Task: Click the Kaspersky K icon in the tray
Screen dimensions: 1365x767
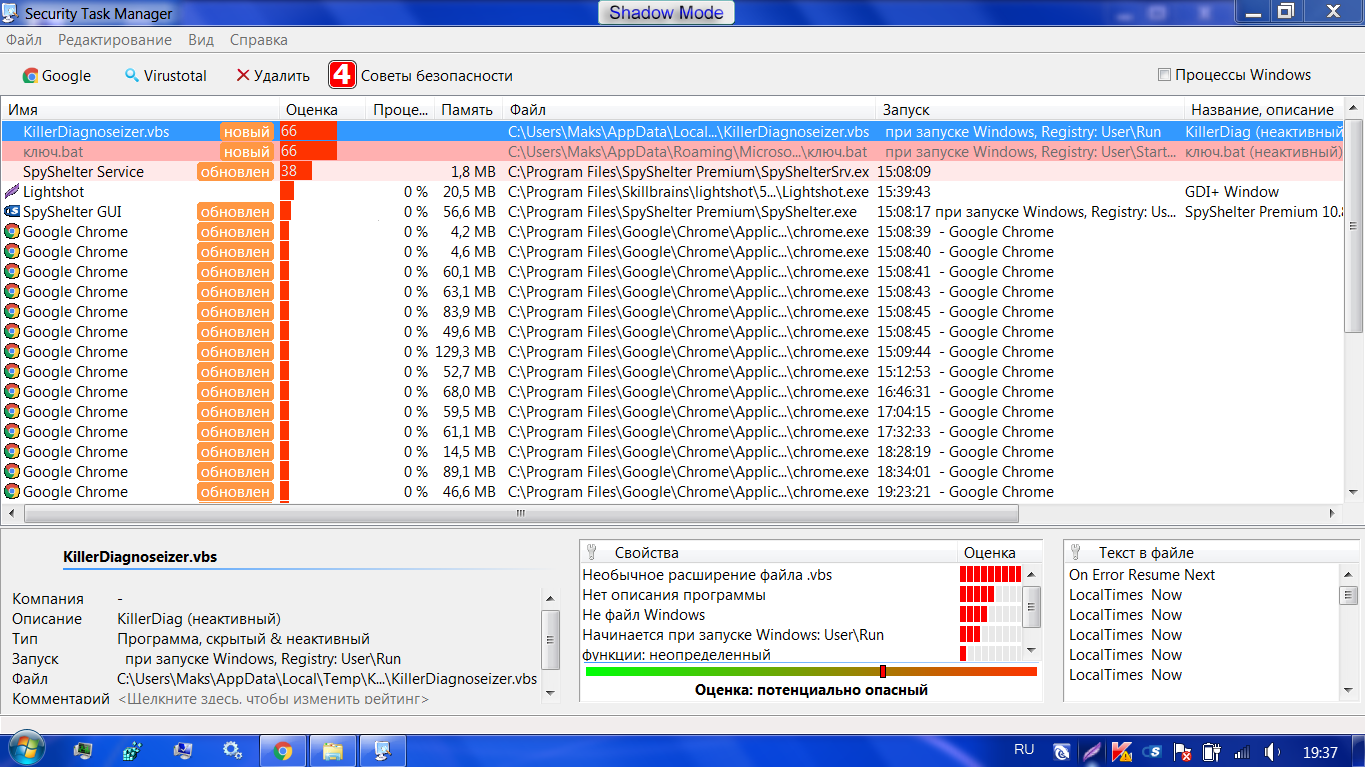Action: 1122,751
